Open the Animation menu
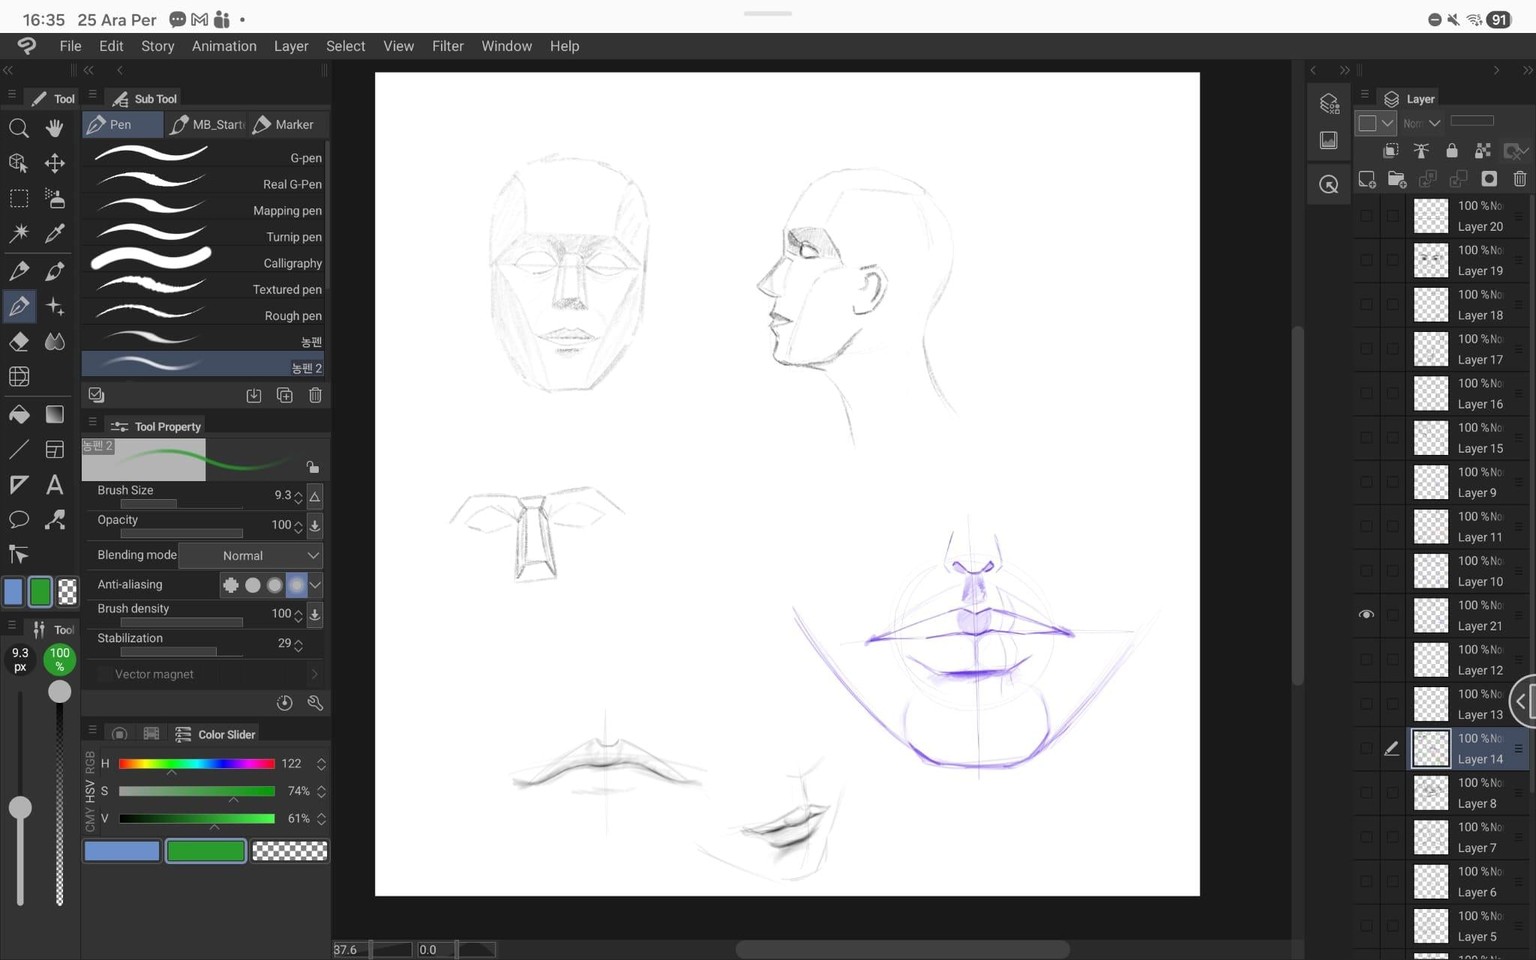1536x960 pixels. pos(224,46)
